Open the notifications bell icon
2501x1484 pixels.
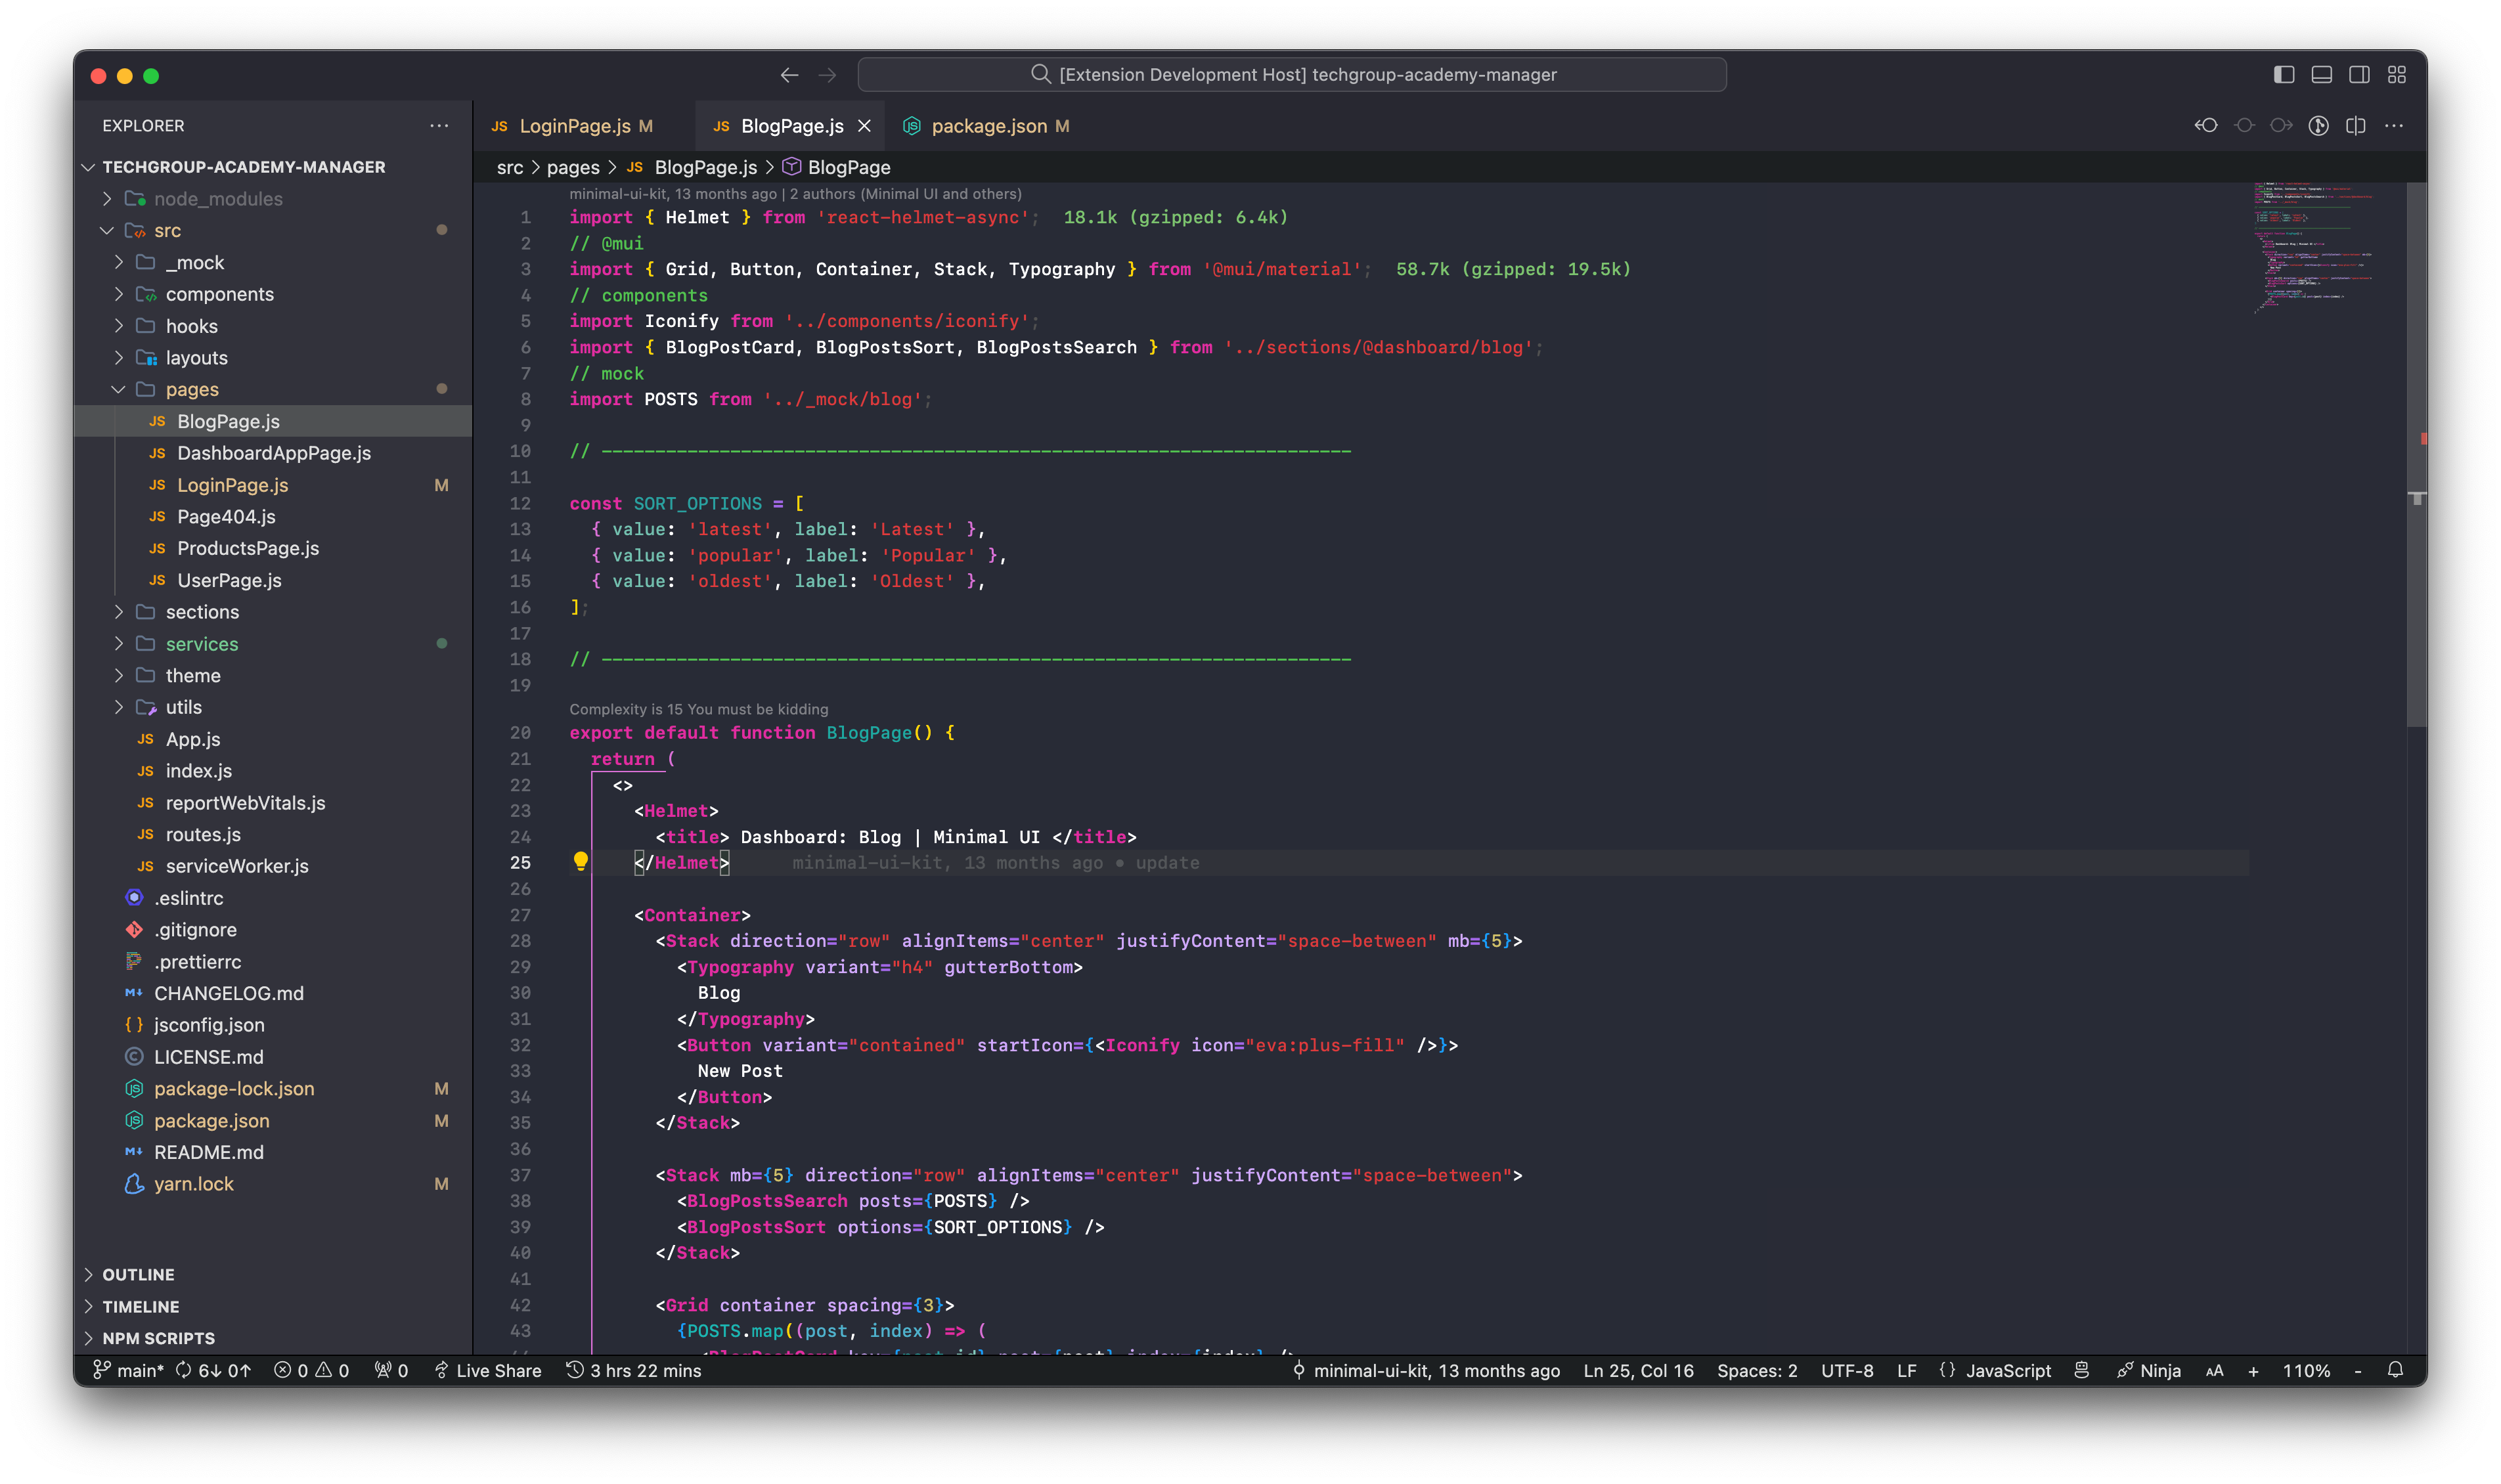click(2394, 1370)
